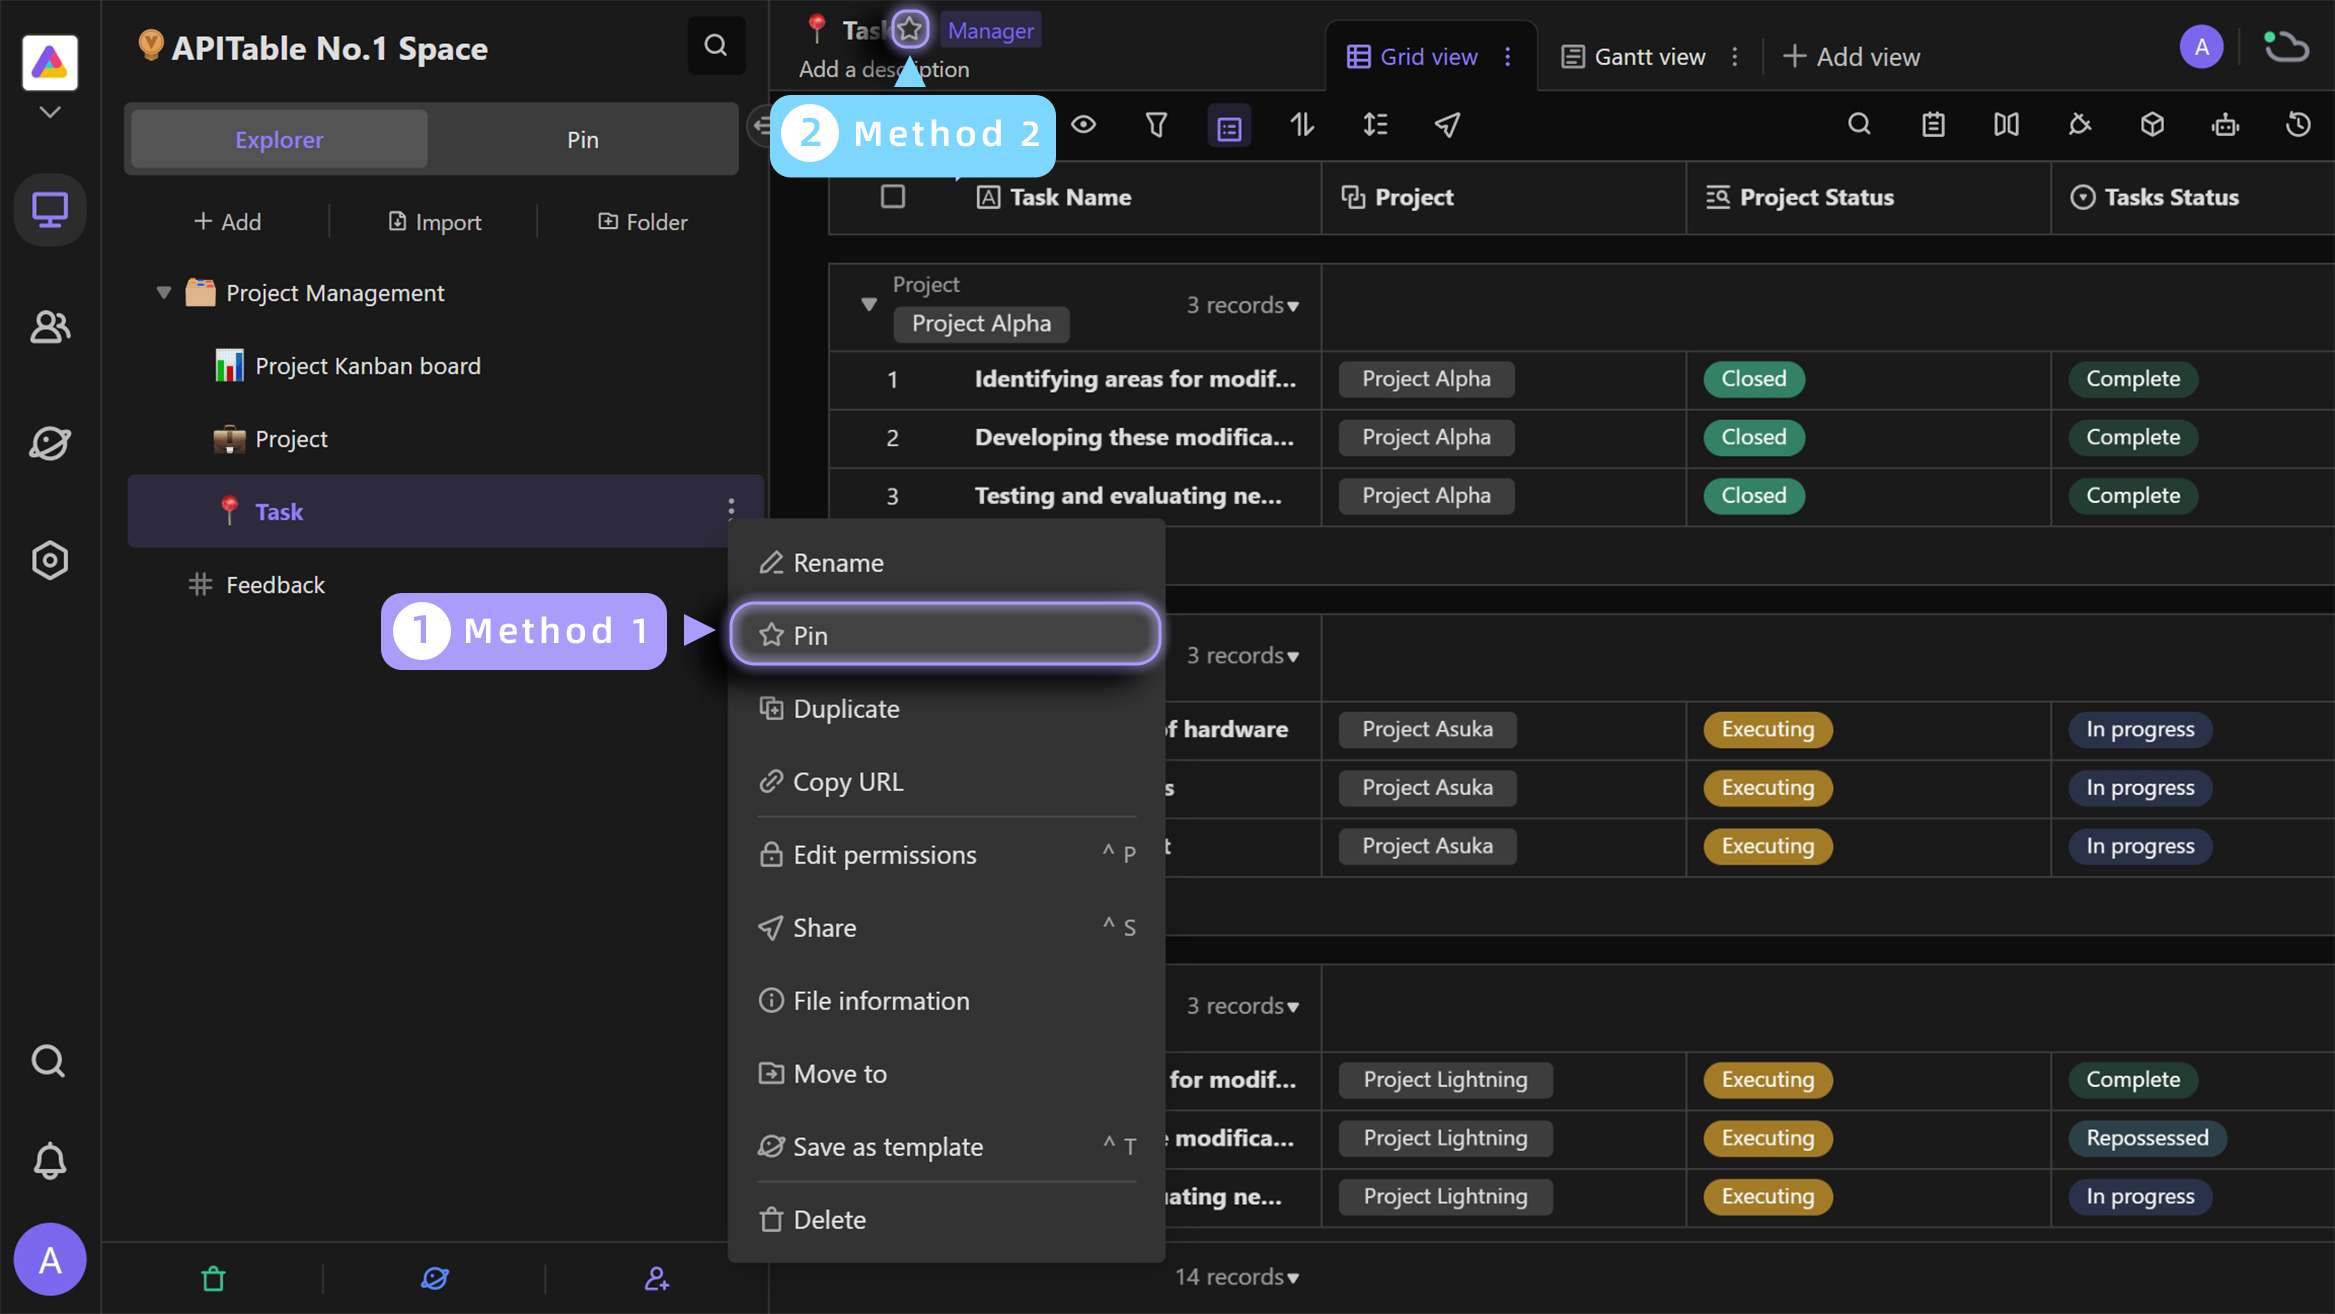This screenshot has width=2335, height=1314.
Task: Select the row height icon
Action: (x=1374, y=124)
